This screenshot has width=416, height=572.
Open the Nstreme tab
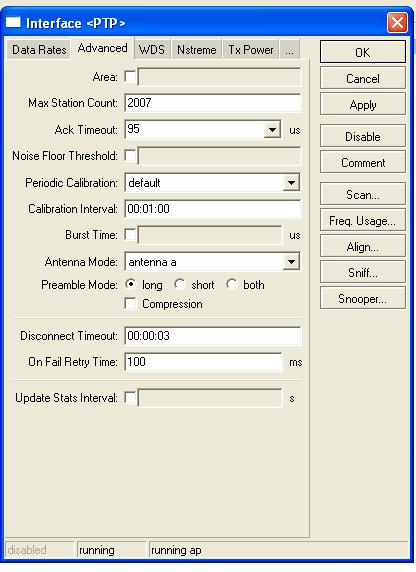[x=197, y=50]
